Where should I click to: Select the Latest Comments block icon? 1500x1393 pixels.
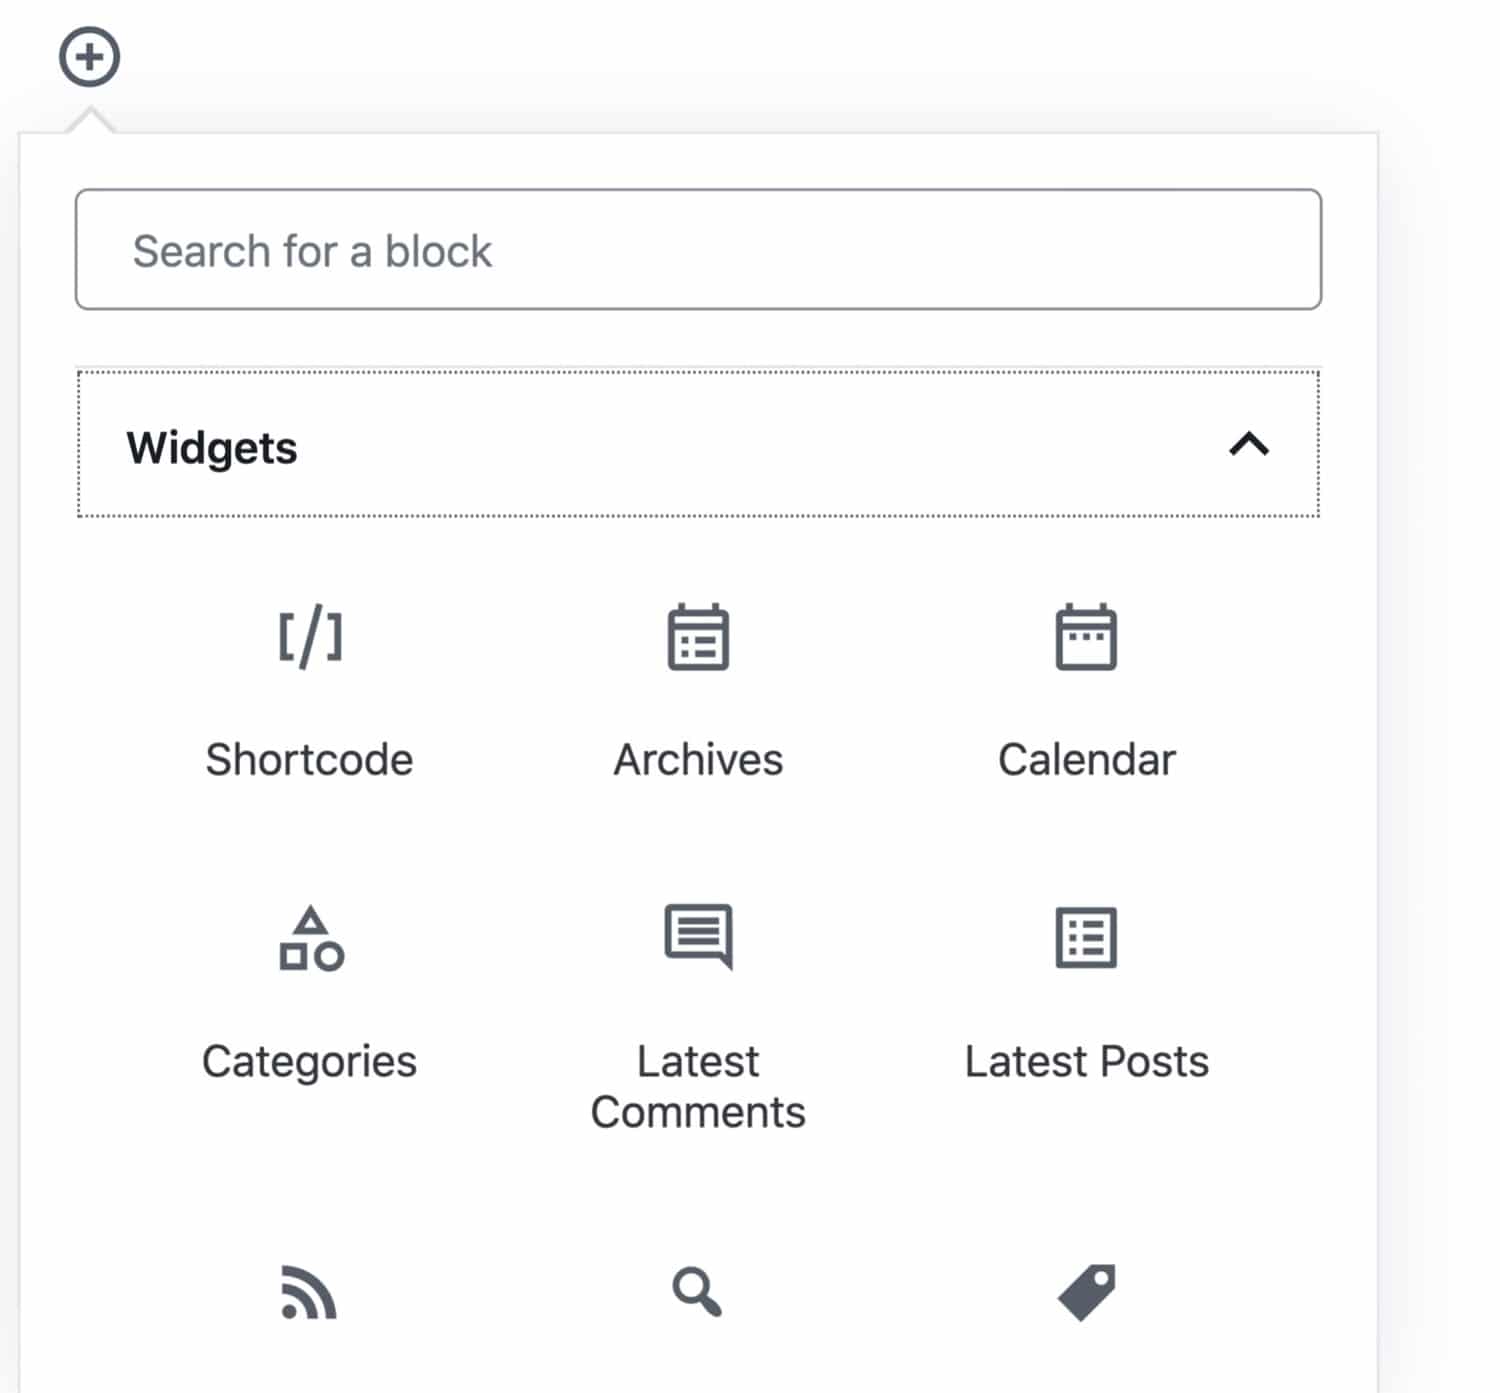698,937
